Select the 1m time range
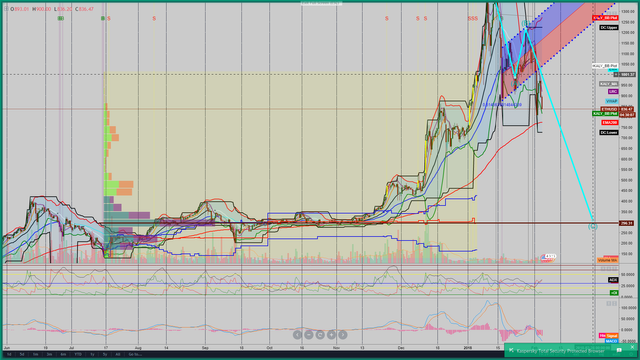Screen dimensions: 640x360 [36, 354]
